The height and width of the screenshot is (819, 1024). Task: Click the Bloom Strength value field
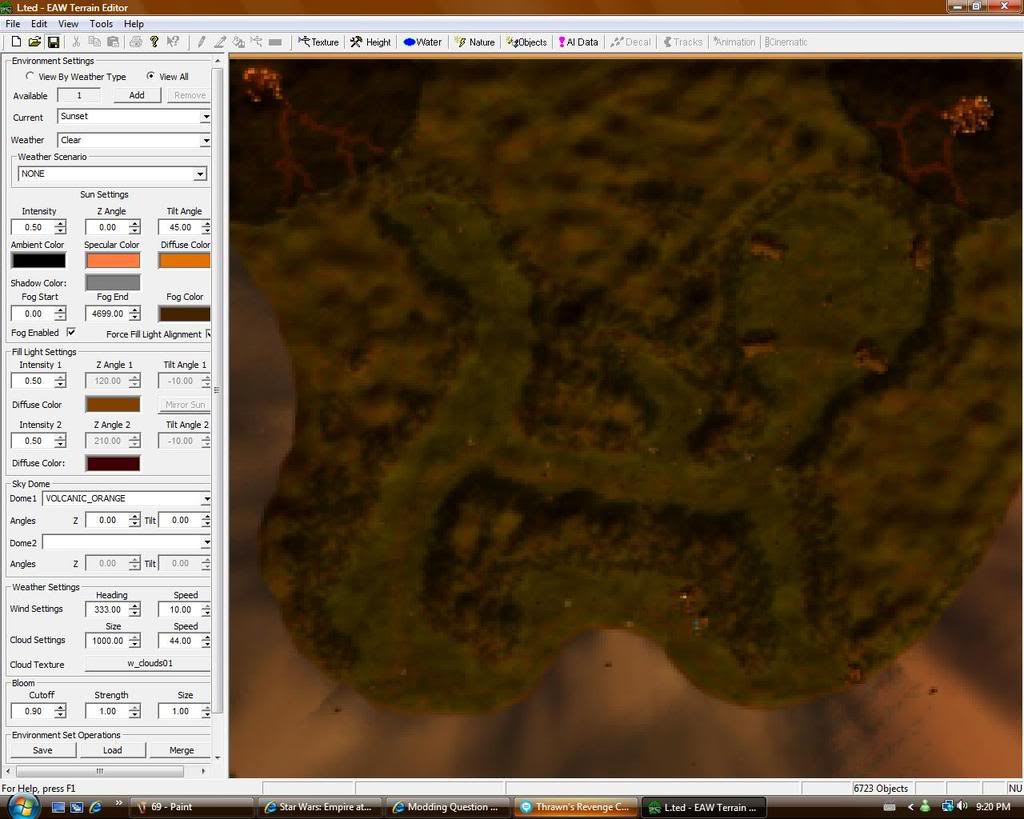click(x=107, y=711)
